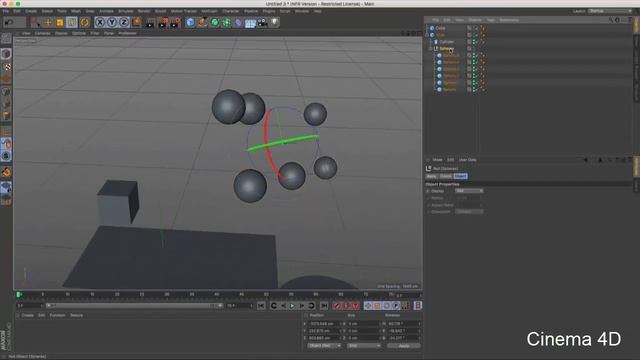The width and height of the screenshot is (640, 360).
Task: Play the animation forward
Action: click(x=292, y=306)
